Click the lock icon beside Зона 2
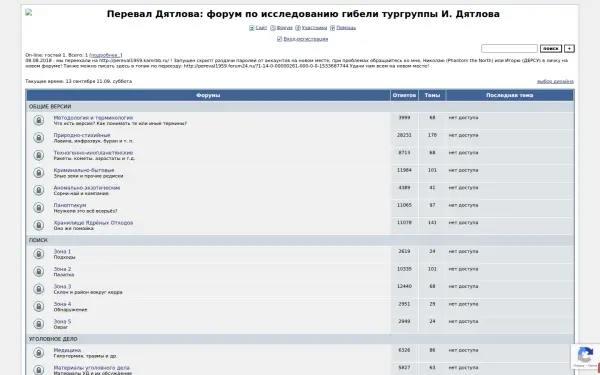Image resolution: width=600 pixels, height=375 pixels. click(x=38, y=272)
